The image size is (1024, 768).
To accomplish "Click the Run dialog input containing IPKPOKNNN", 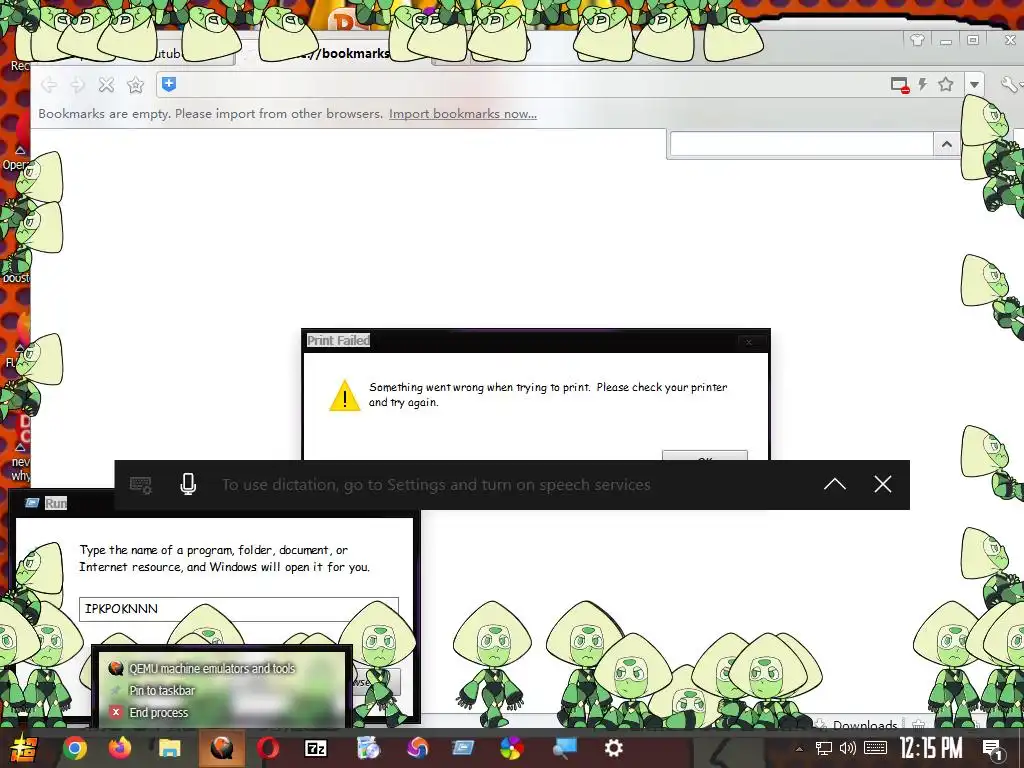I will click(x=238, y=609).
